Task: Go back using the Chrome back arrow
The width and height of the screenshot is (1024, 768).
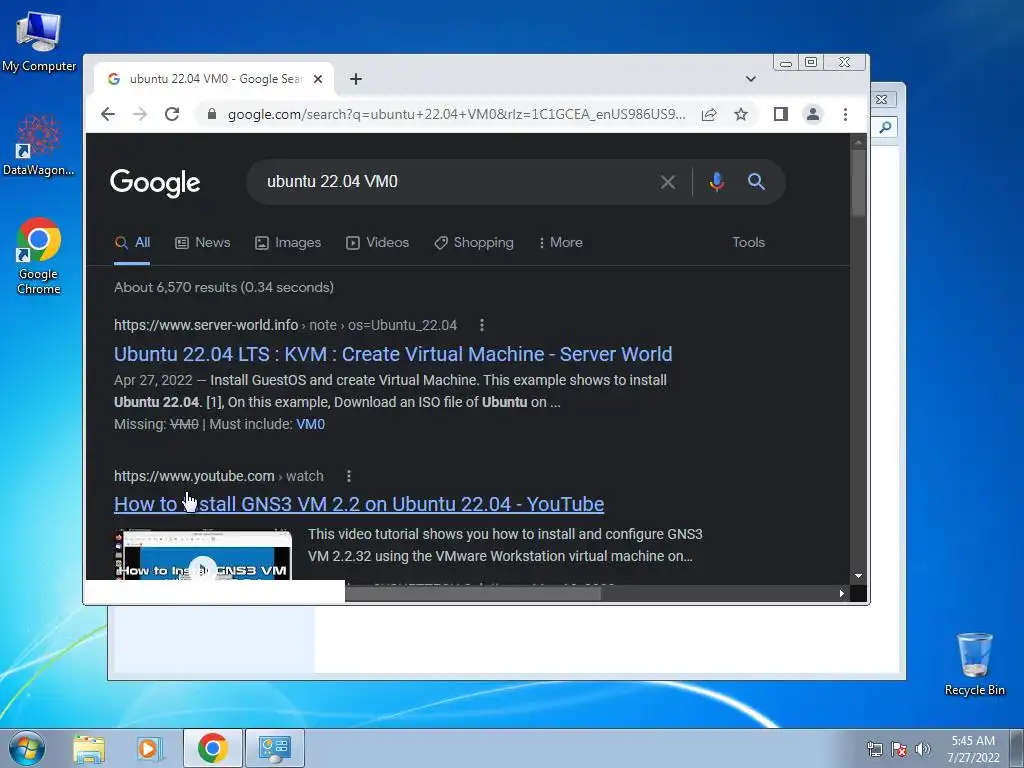Action: coord(108,114)
